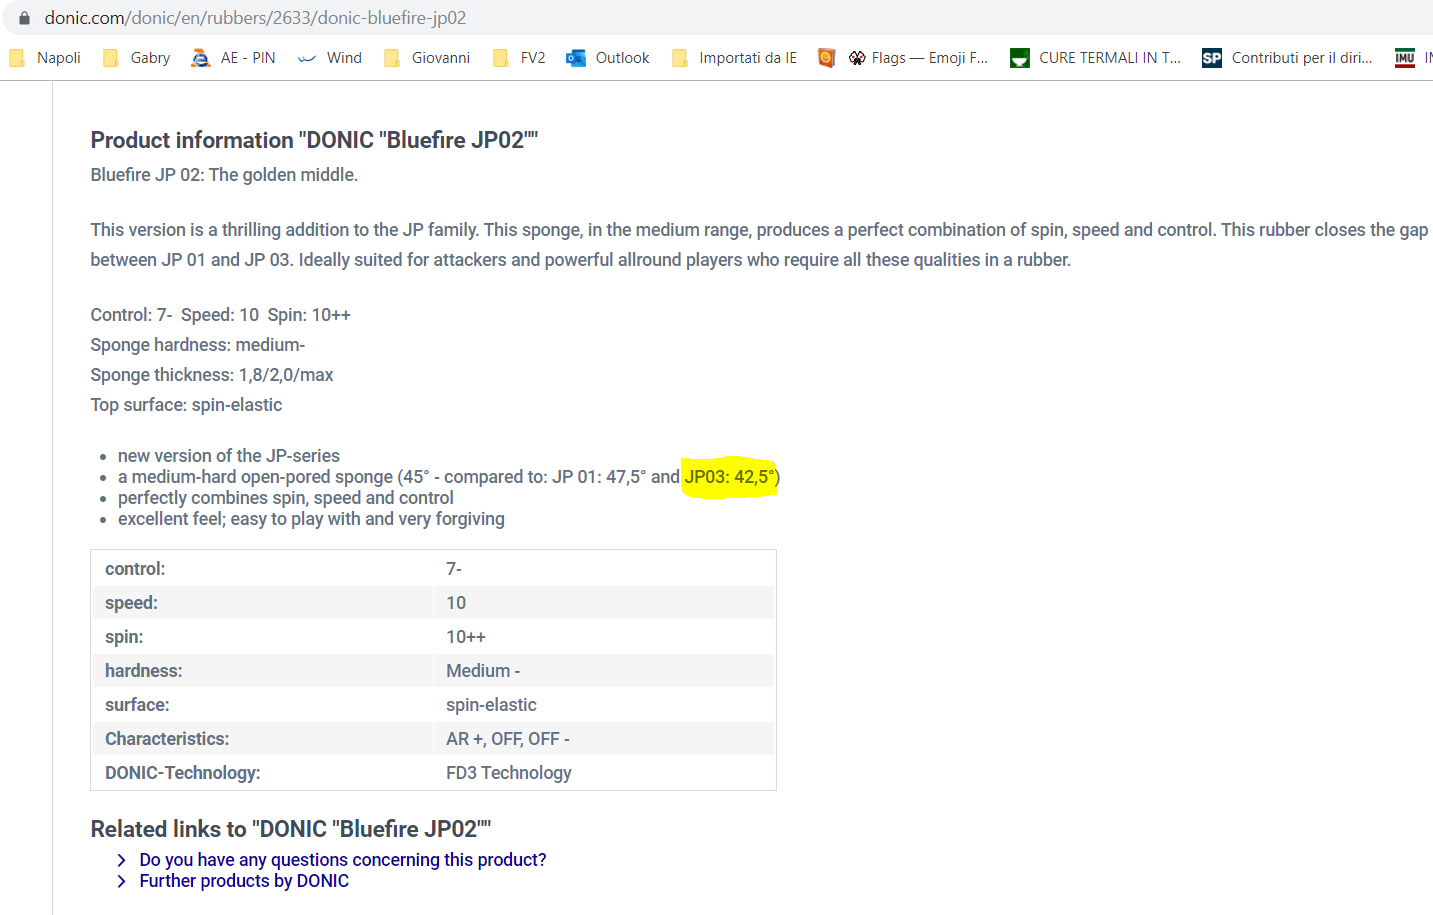Click 'perfectly combines spin, speed and control' bullet
Viewport: 1433px width, 915px height.
[286, 498]
